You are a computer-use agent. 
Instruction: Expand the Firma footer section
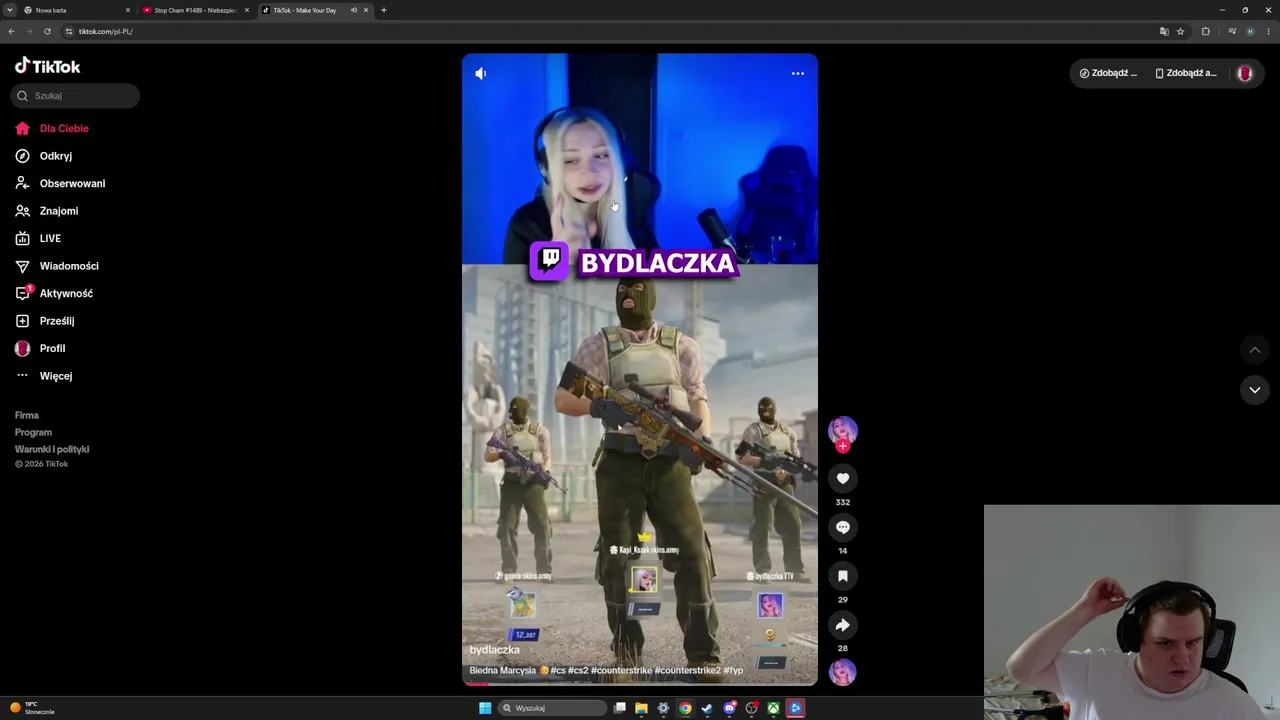[x=27, y=415]
